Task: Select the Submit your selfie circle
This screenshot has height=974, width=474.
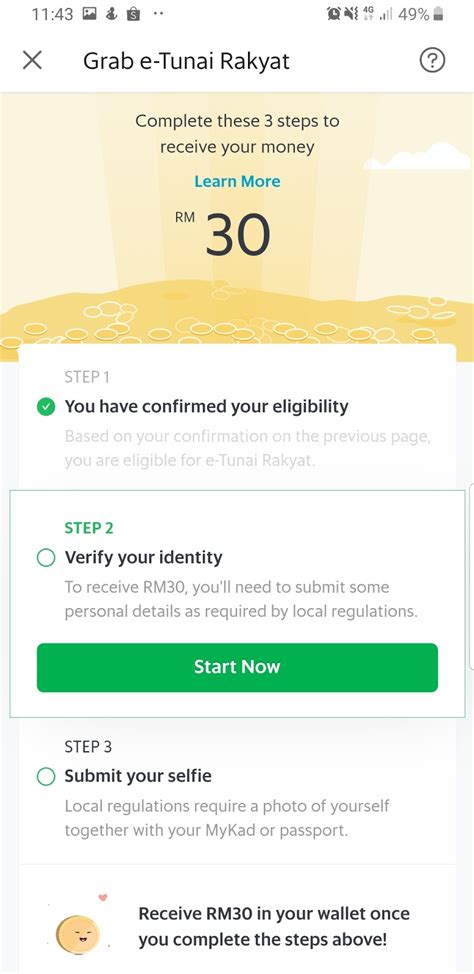Action: coord(45,776)
